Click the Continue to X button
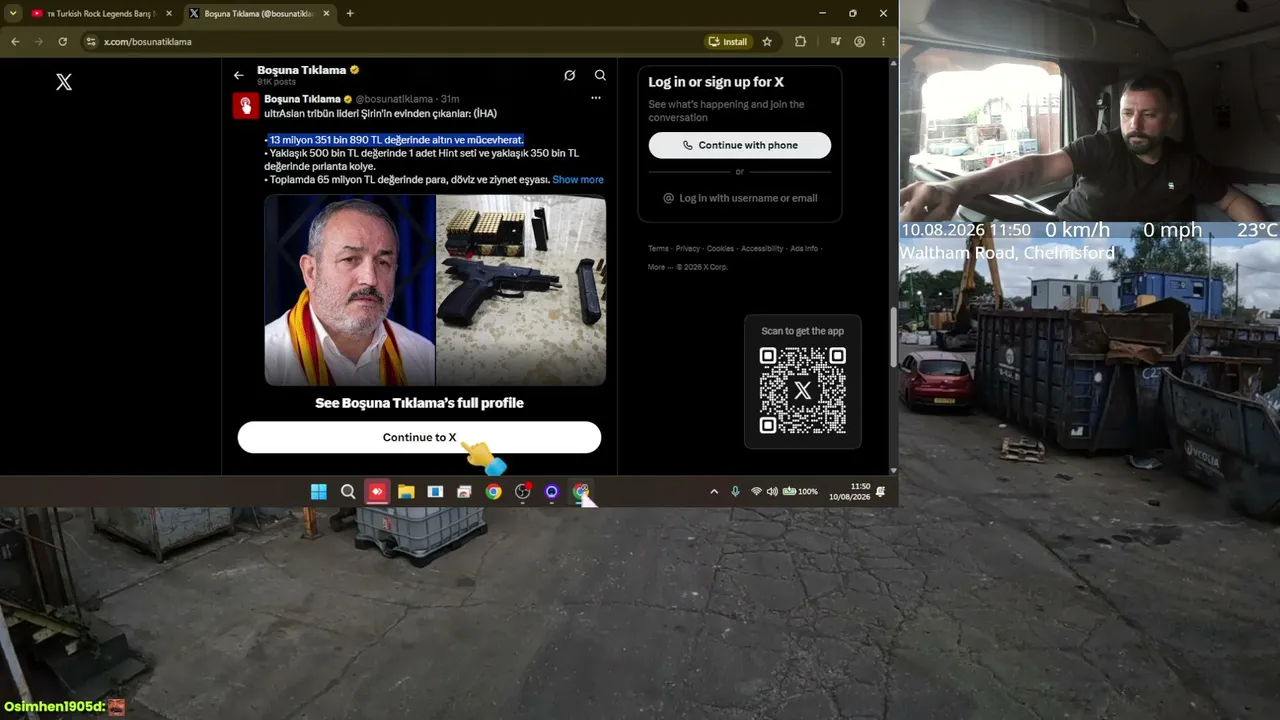1280x720 pixels. [x=419, y=437]
